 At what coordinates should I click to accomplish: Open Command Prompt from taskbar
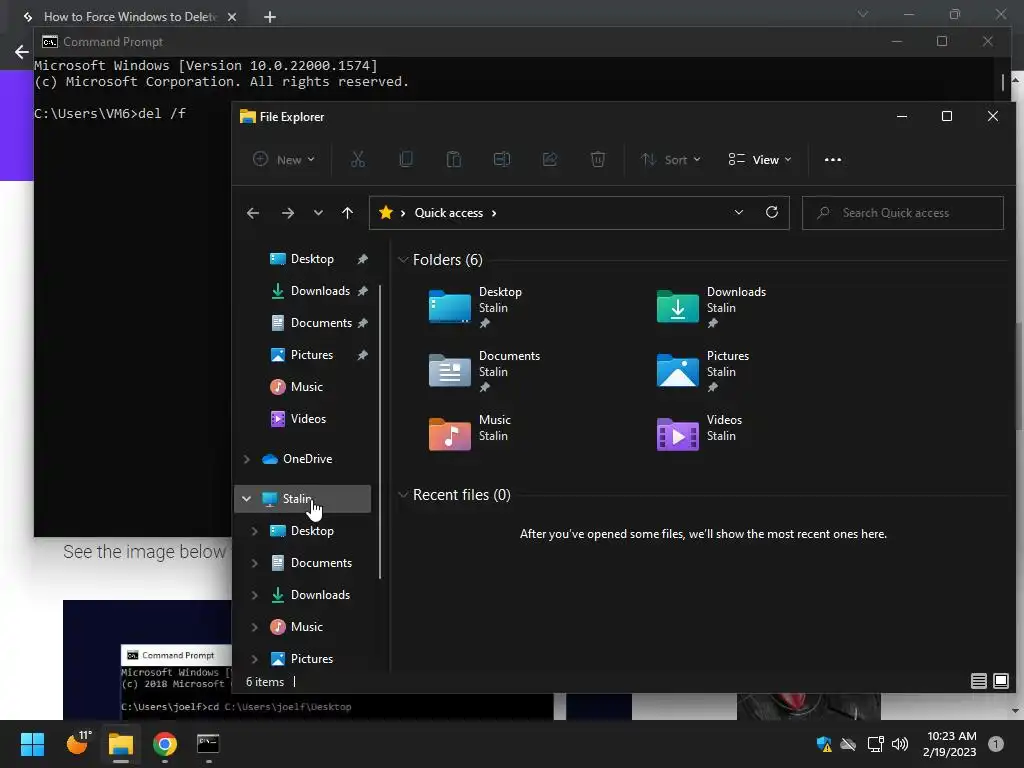coord(208,744)
